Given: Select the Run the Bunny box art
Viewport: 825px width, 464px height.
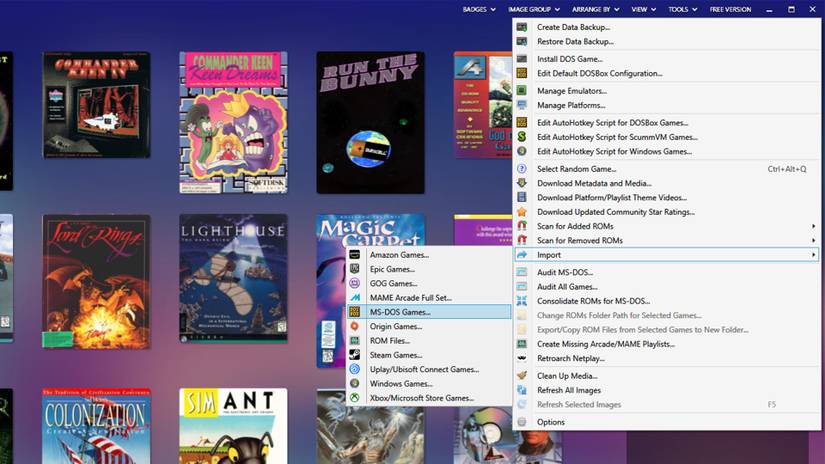Looking at the screenshot, I should tap(370, 123).
